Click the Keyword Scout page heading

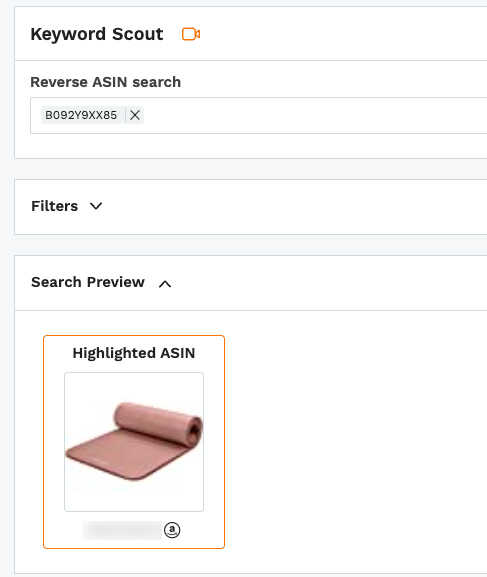tap(97, 34)
